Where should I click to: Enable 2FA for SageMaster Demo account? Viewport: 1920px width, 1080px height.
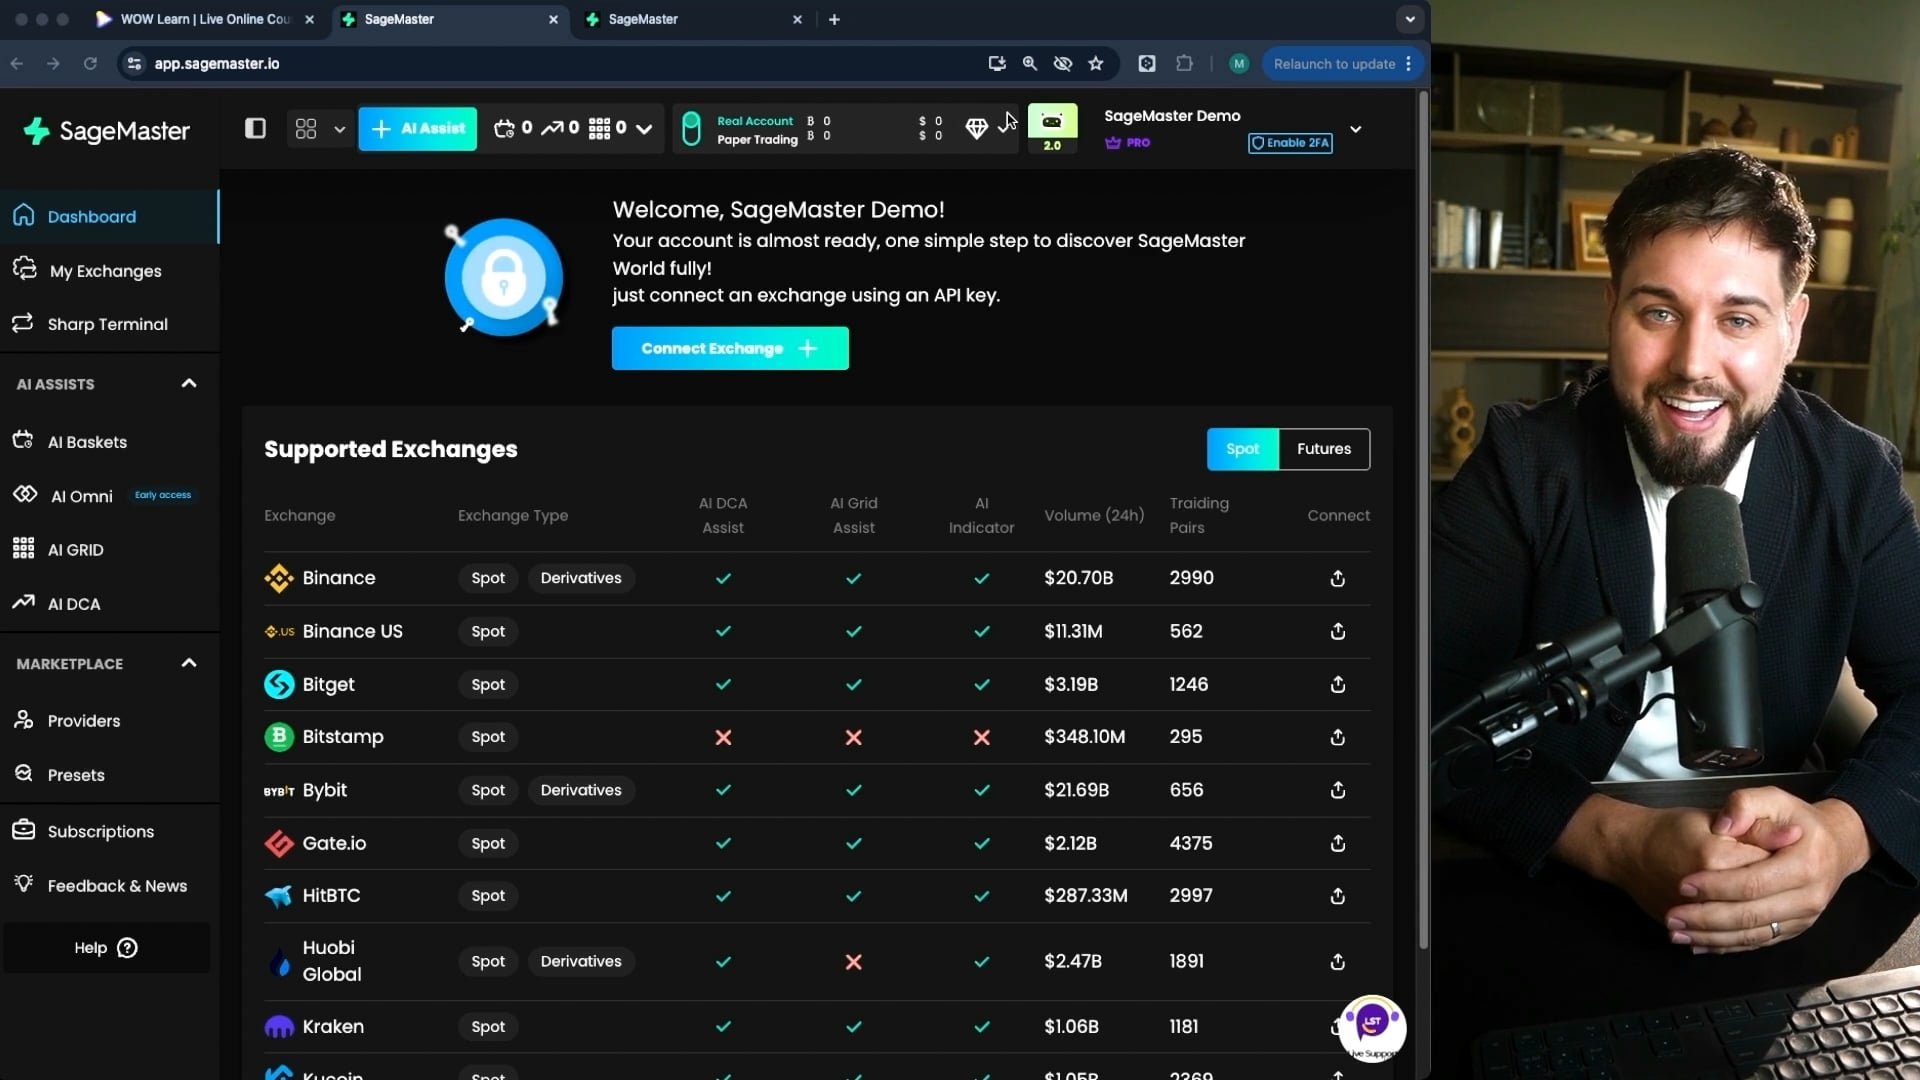coord(1289,142)
